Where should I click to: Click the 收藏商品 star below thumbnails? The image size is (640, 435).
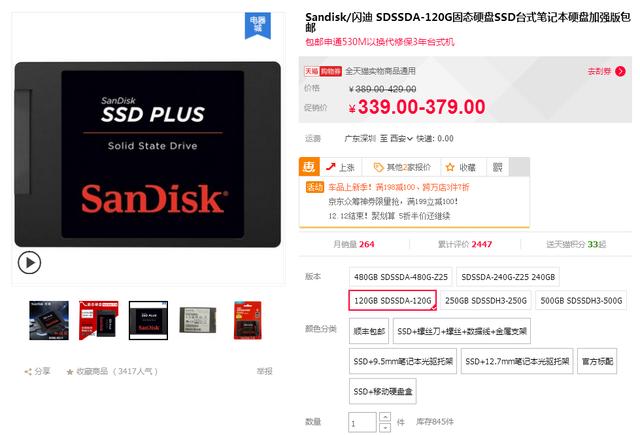tap(70, 372)
